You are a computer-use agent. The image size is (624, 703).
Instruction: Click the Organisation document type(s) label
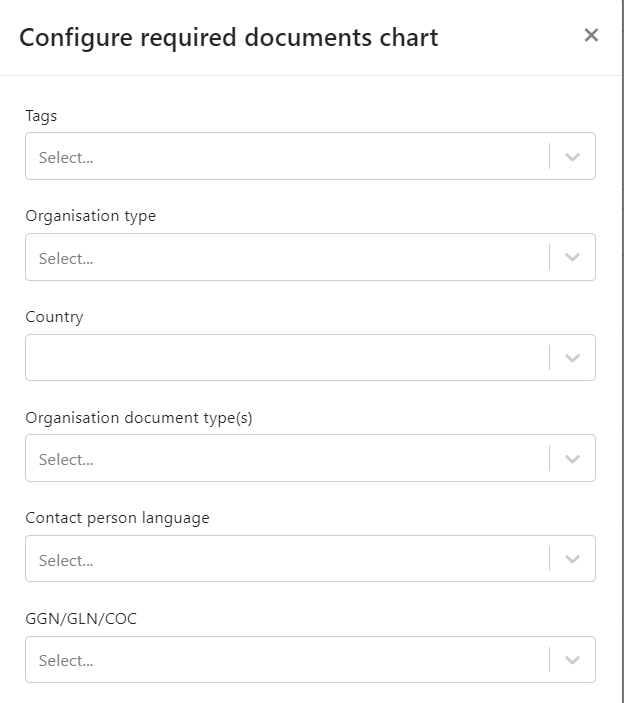click(x=139, y=418)
